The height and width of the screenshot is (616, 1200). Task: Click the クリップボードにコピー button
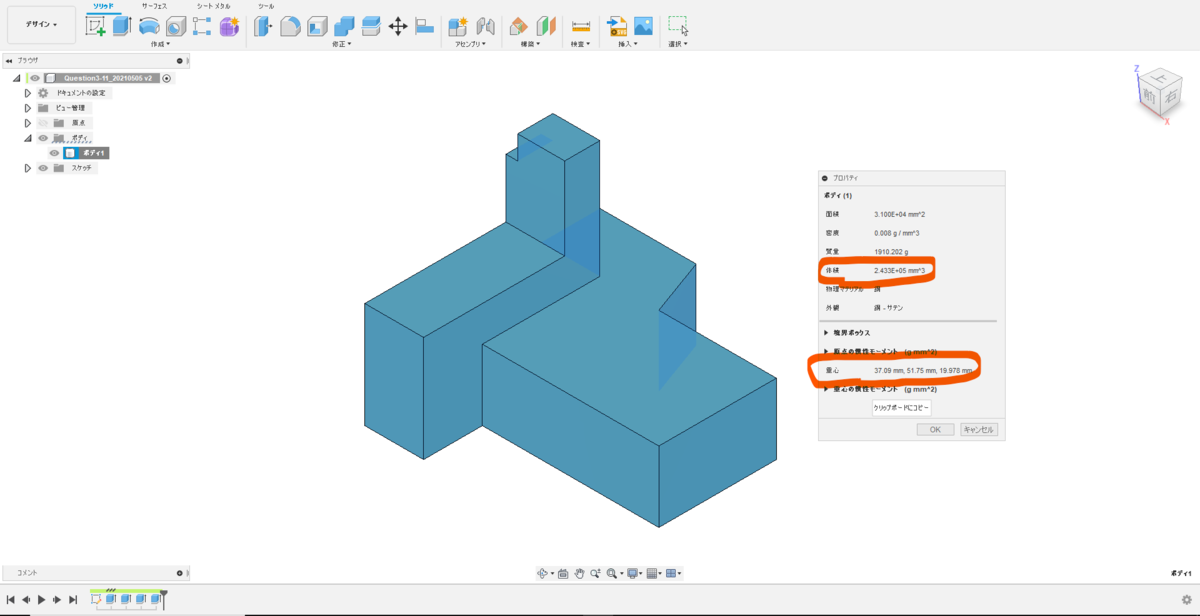pyautogui.click(x=902, y=408)
